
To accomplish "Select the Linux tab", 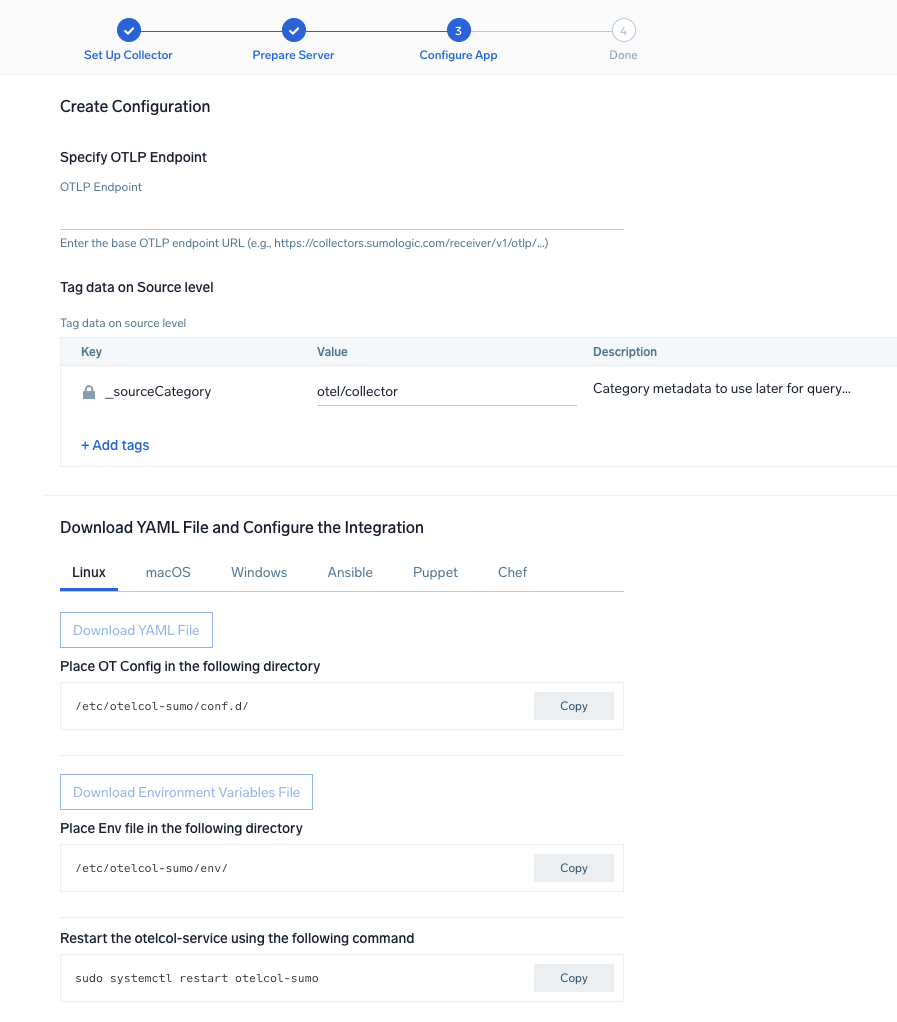I will [89, 572].
